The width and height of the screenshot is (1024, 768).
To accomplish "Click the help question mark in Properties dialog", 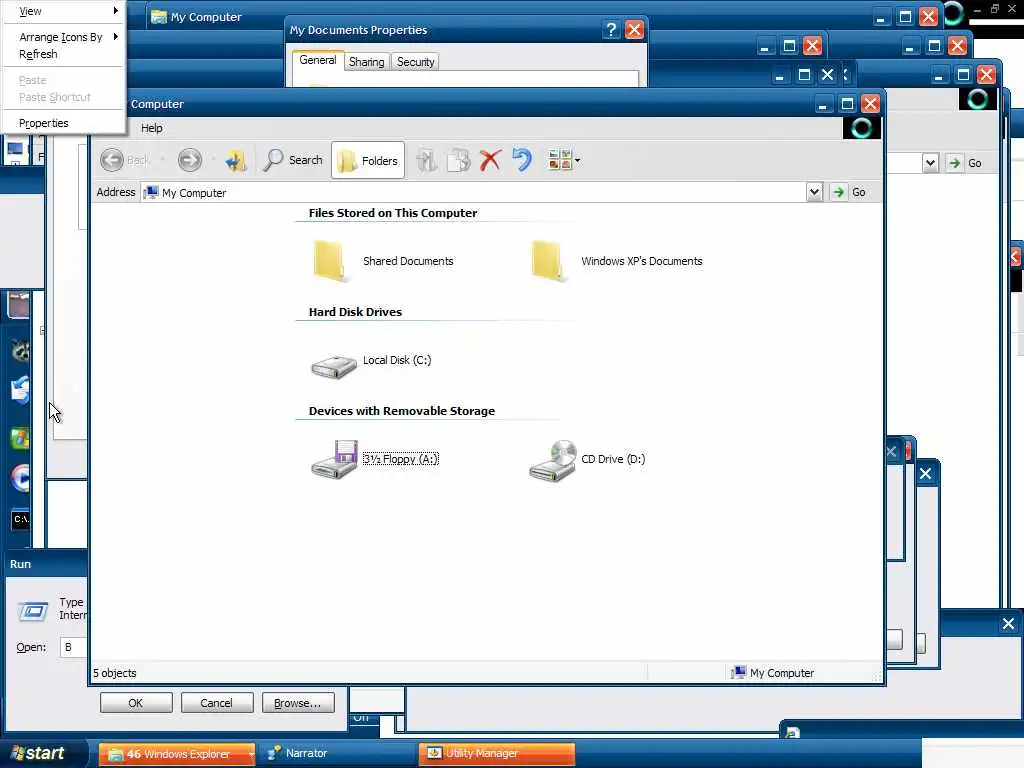I will click(x=611, y=29).
